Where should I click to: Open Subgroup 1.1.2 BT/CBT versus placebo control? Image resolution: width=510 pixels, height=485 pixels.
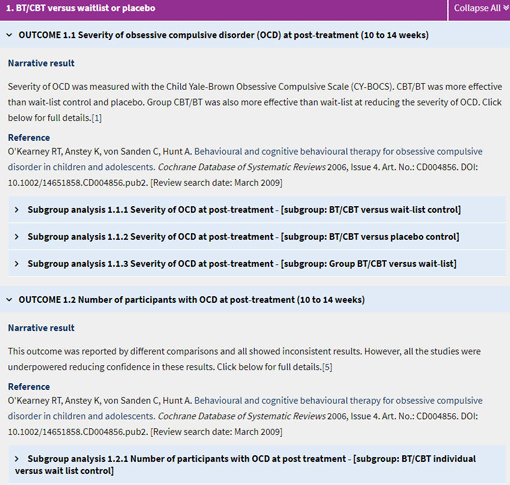tap(257, 237)
